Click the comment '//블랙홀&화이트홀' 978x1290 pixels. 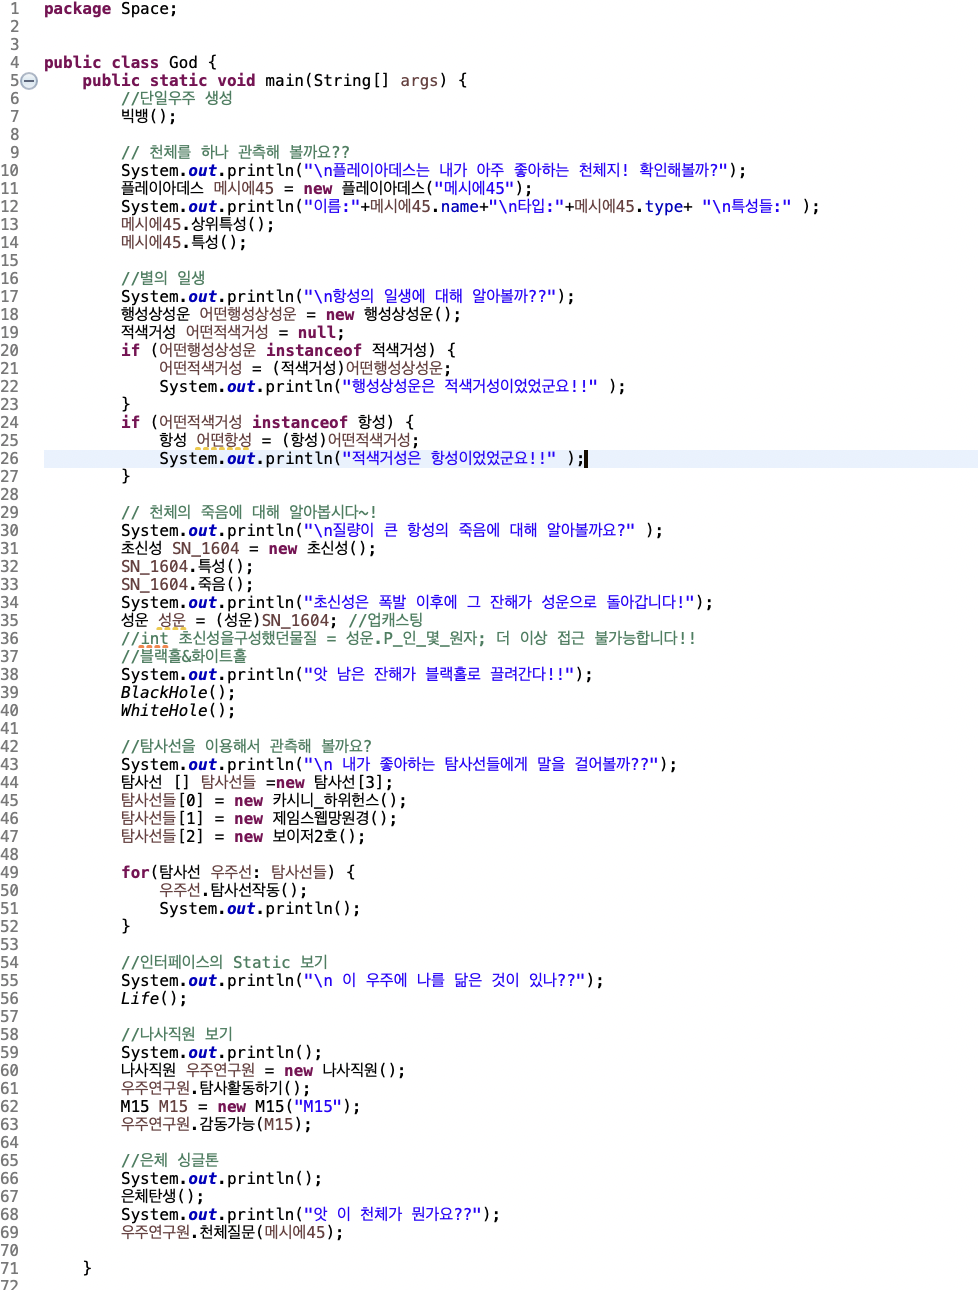point(184,657)
